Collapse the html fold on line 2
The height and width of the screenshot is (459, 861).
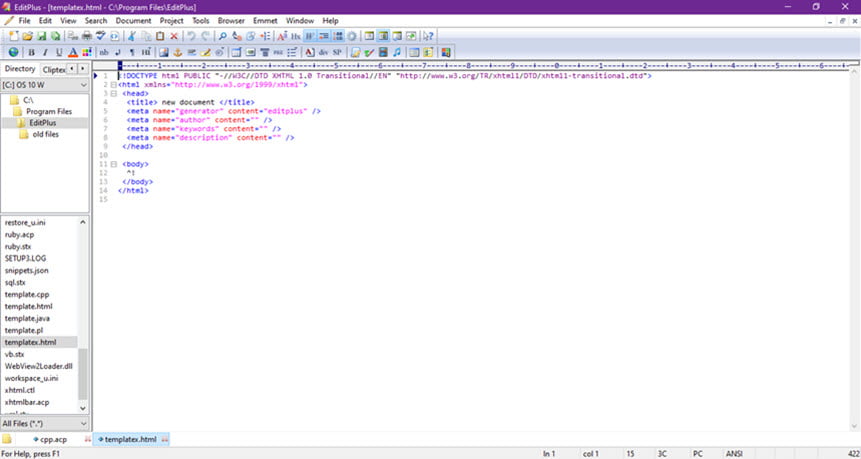(114, 85)
